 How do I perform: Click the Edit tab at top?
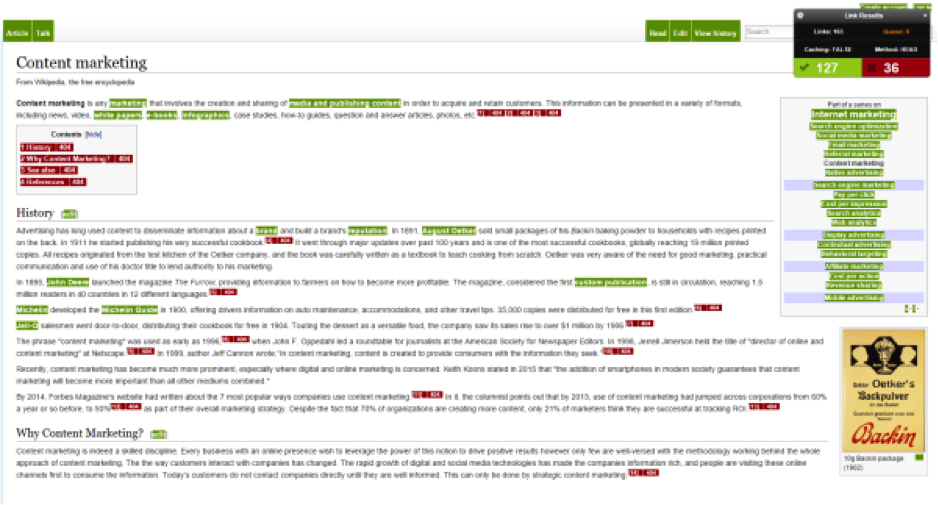pyautogui.click(x=680, y=33)
